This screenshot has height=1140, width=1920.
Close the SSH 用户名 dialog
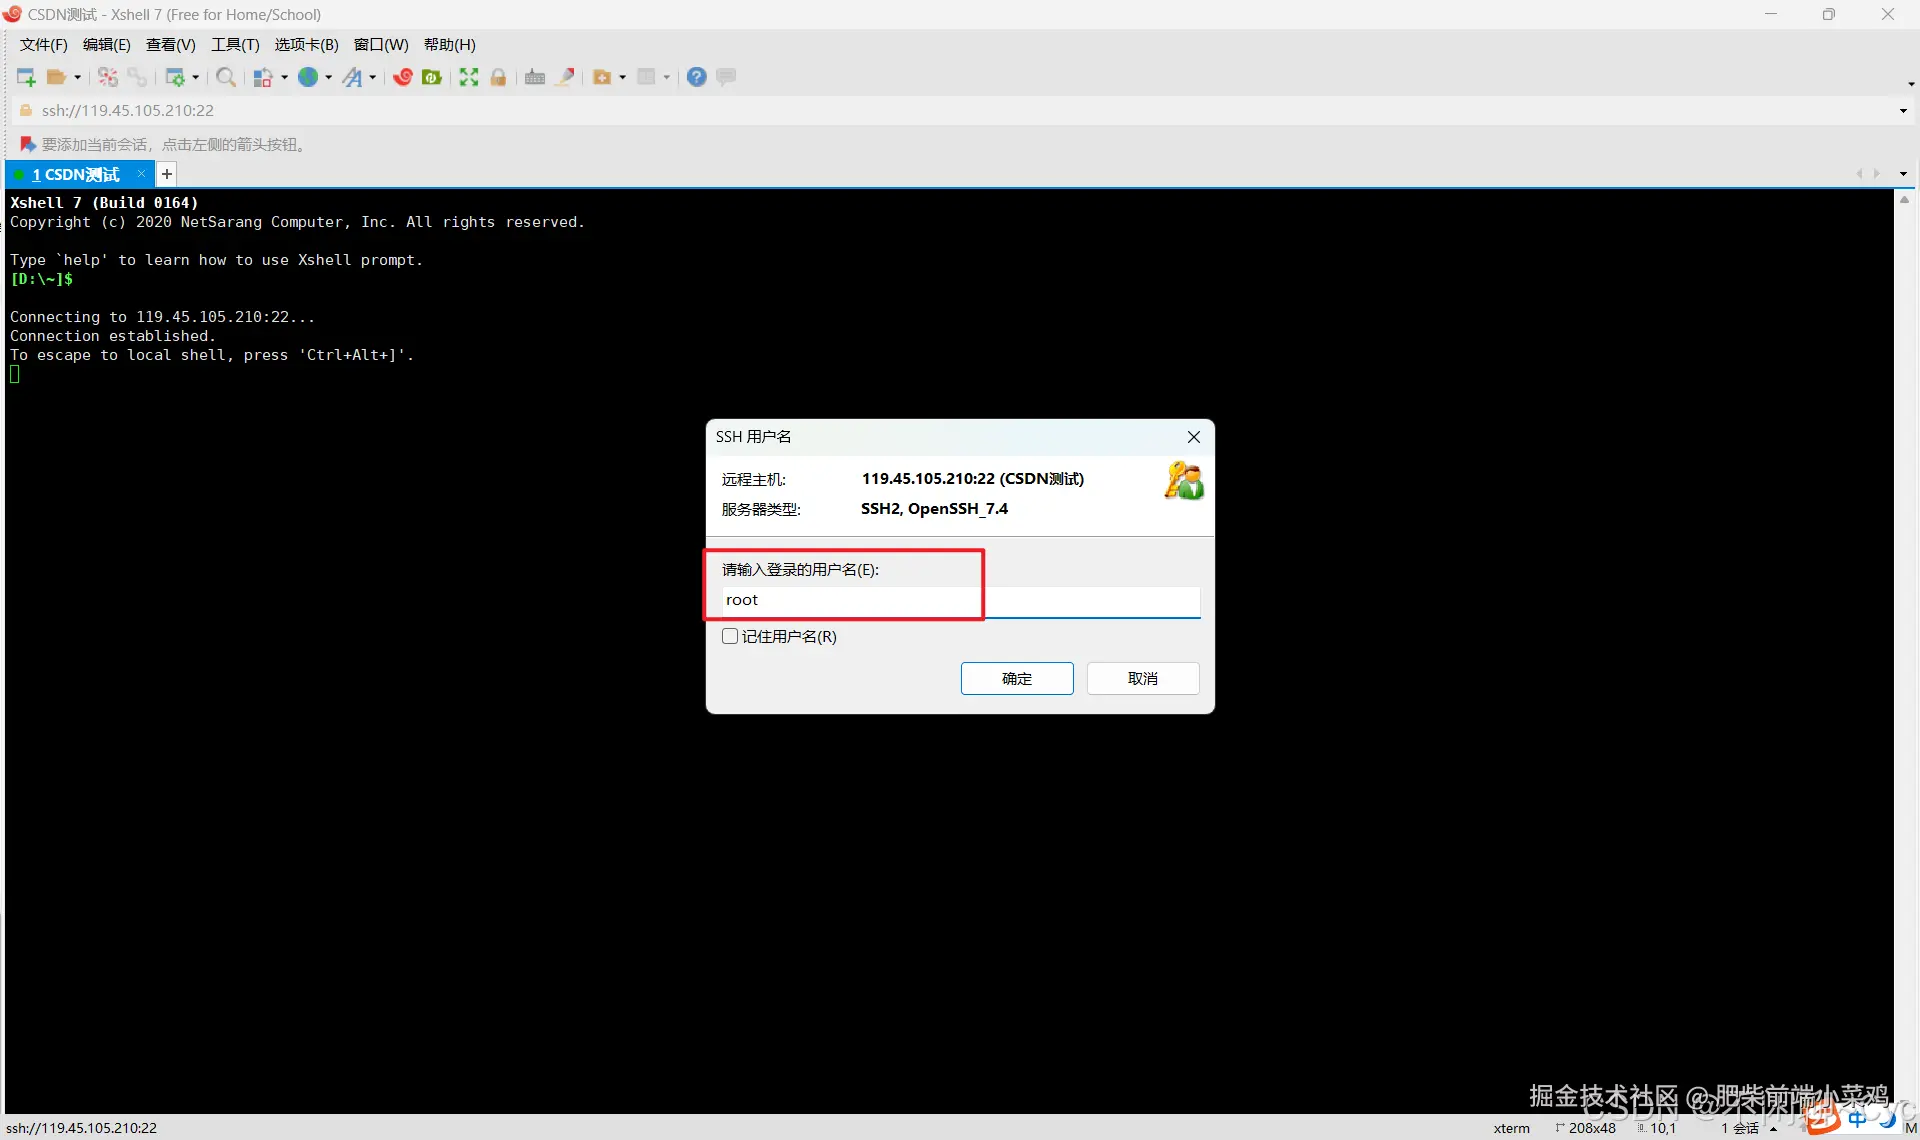1193,437
